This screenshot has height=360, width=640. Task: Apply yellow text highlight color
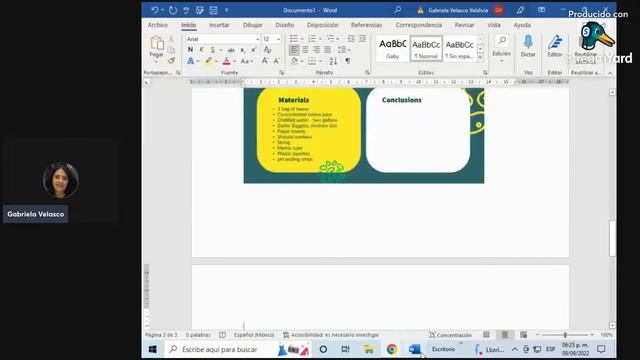point(209,61)
